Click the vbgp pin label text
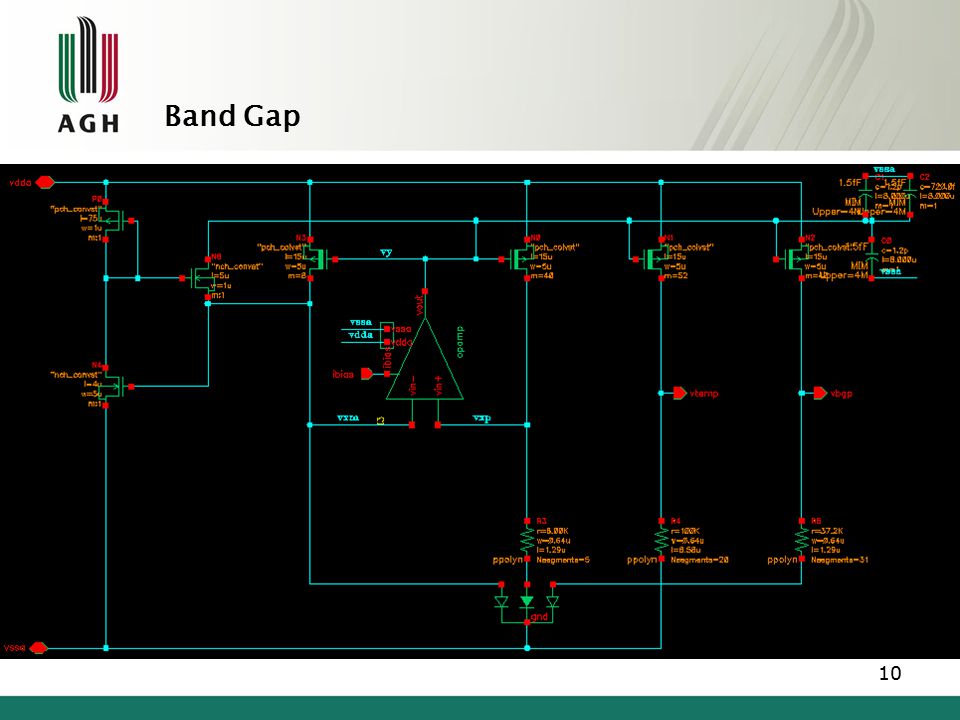The height and width of the screenshot is (720, 960). (x=841, y=393)
